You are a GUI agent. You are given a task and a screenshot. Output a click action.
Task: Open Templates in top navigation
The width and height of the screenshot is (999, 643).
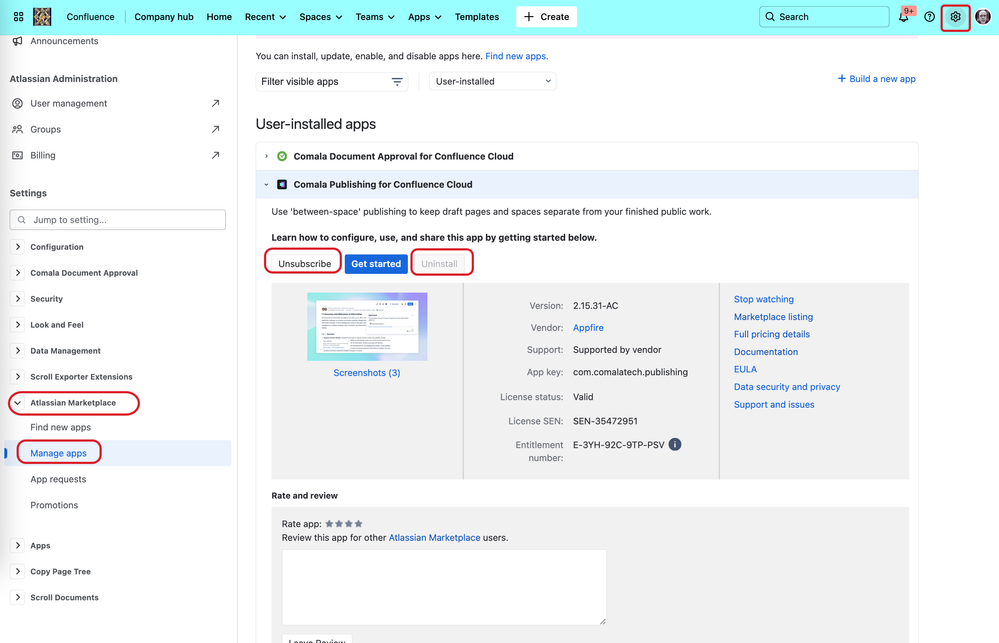click(x=477, y=17)
